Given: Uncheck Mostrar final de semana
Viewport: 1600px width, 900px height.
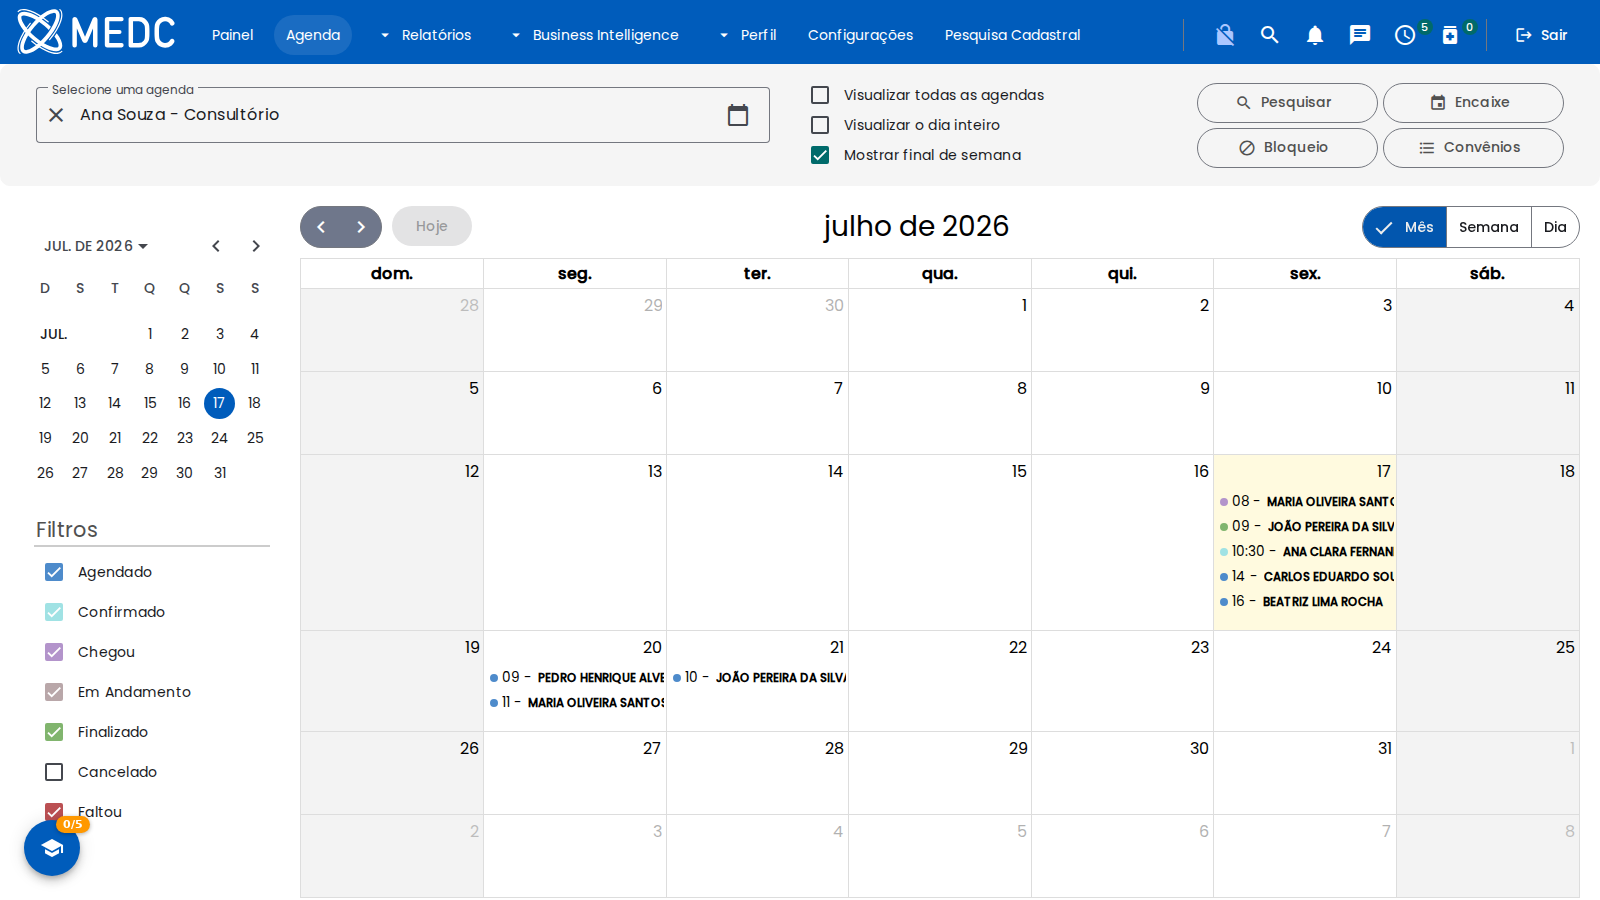Looking at the screenshot, I should [x=820, y=155].
